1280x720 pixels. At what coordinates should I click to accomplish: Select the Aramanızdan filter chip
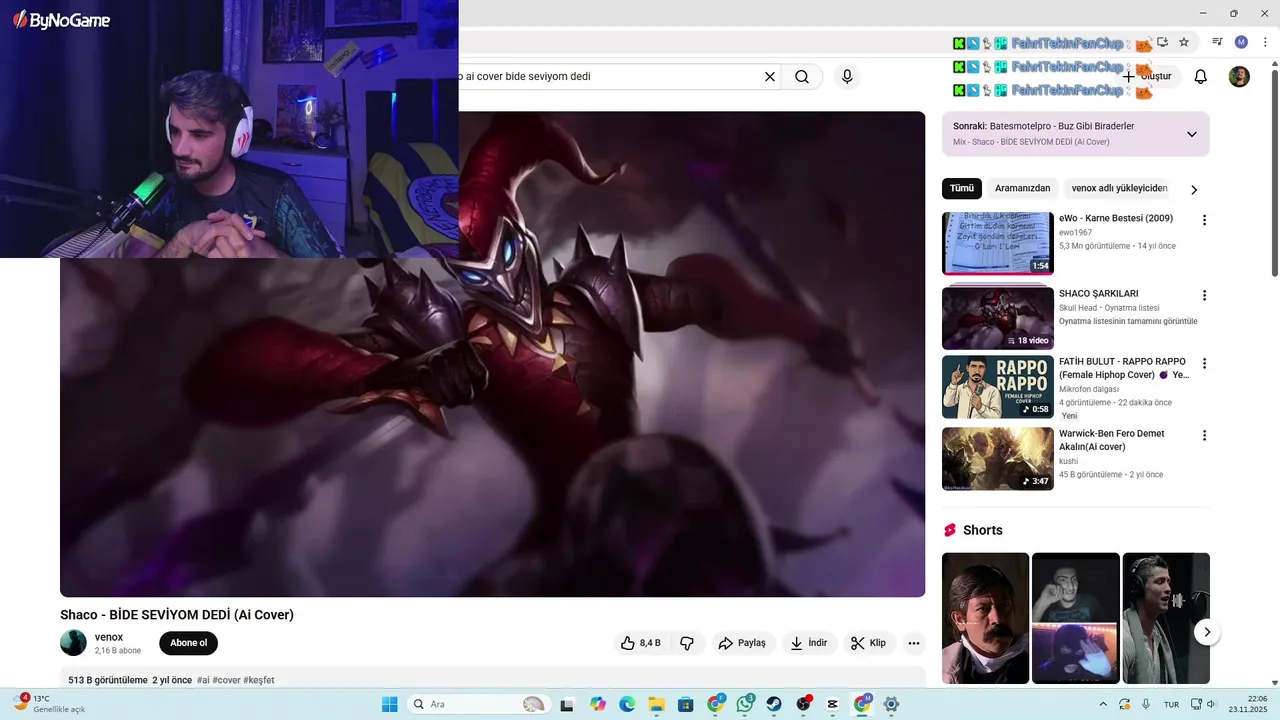1022,188
